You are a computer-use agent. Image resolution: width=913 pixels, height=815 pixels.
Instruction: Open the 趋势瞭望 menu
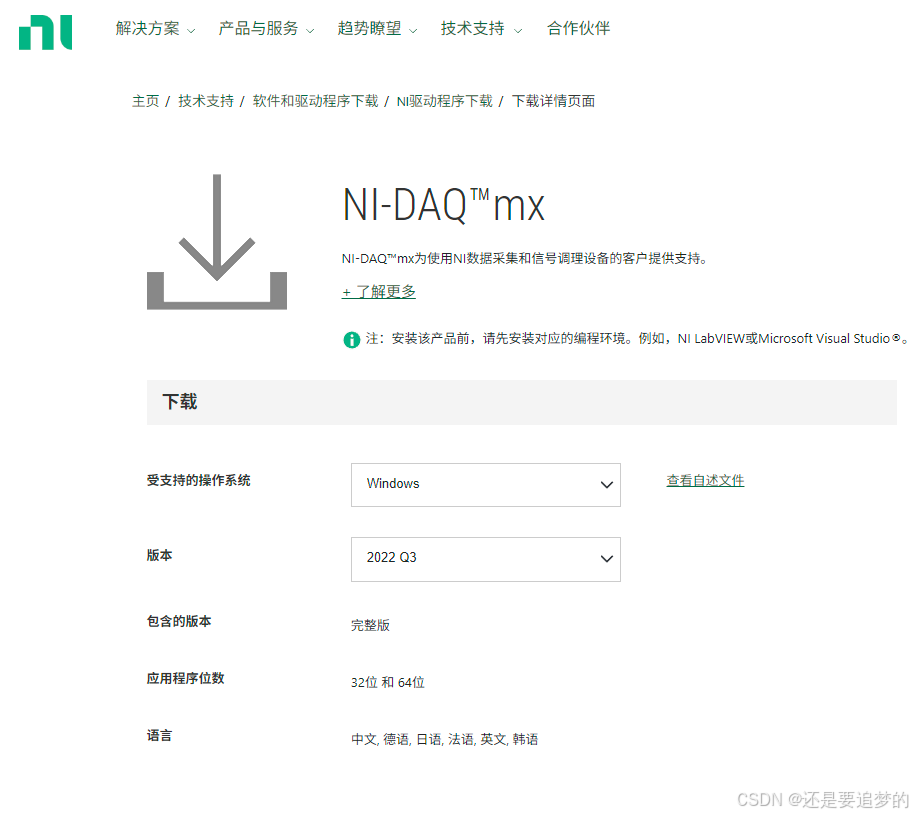(x=369, y=29)
